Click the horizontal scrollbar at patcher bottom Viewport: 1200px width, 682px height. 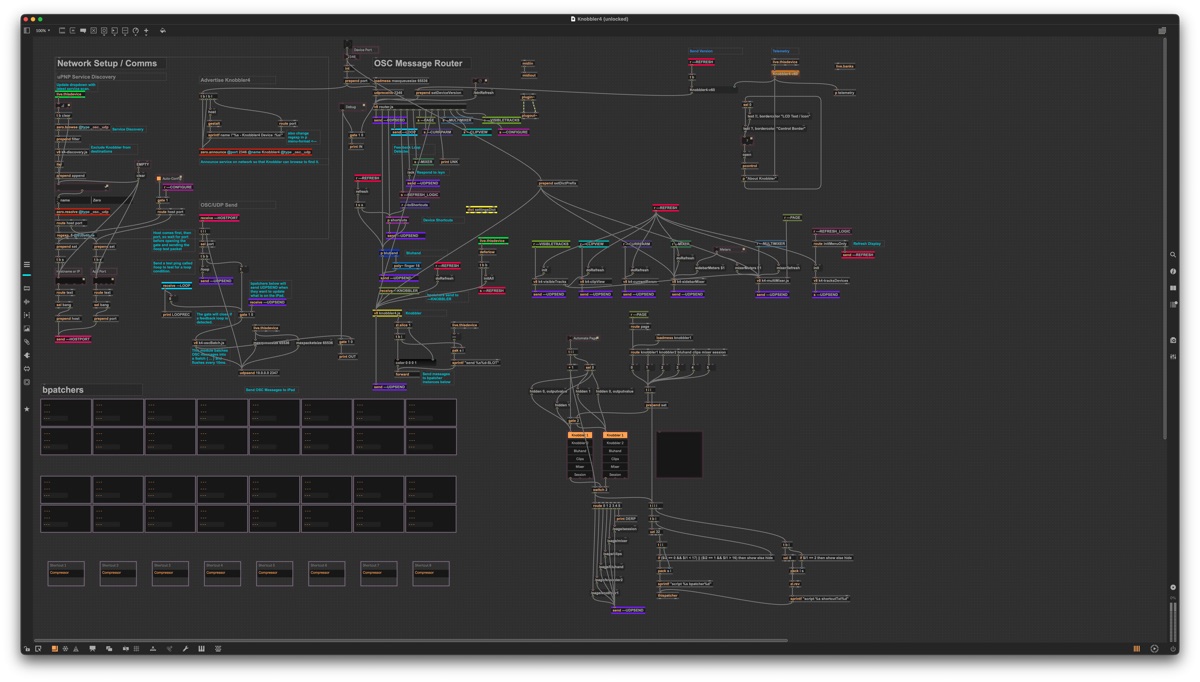410,640
